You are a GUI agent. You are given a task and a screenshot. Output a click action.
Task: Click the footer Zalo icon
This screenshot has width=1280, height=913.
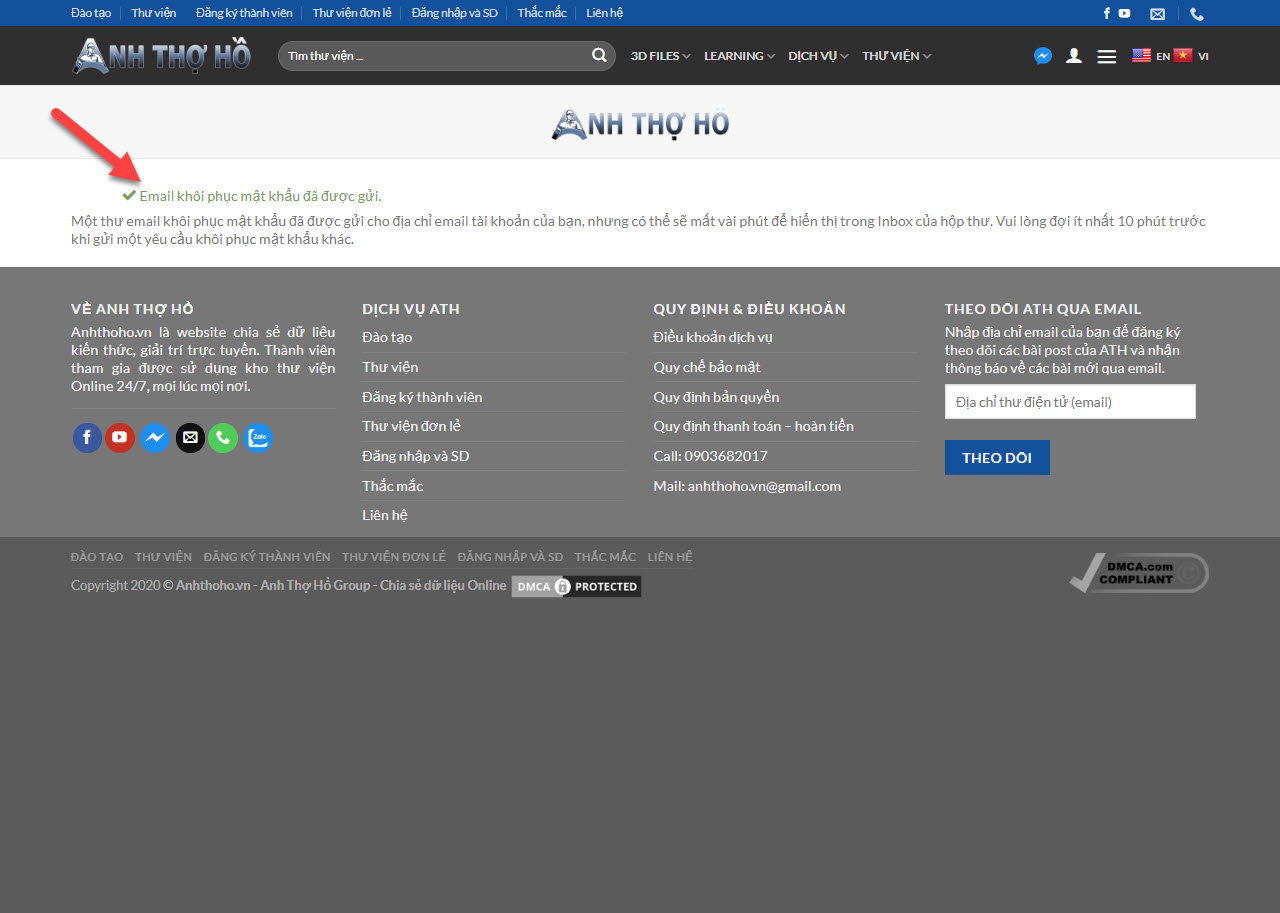tap(258, 438)
